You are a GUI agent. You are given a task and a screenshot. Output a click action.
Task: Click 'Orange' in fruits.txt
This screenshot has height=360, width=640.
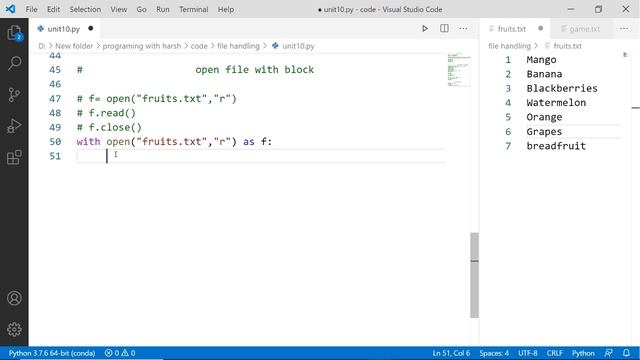pos(544,117)
